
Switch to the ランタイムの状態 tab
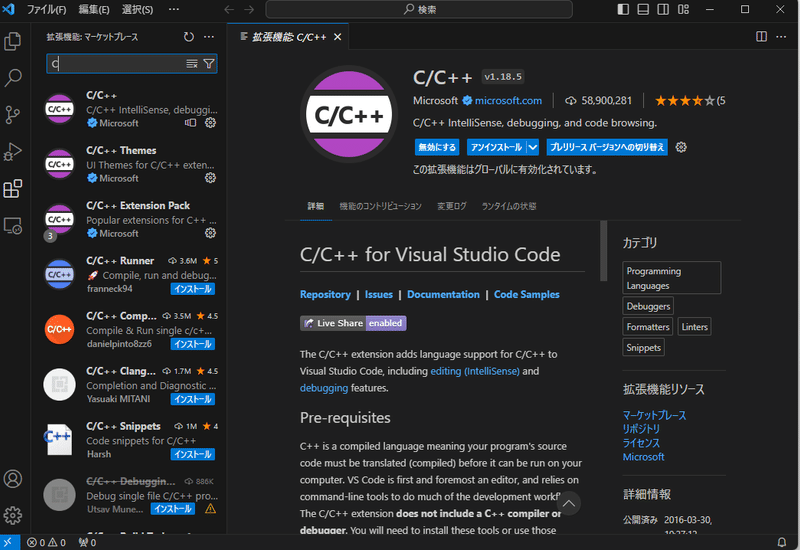[509, 206]
